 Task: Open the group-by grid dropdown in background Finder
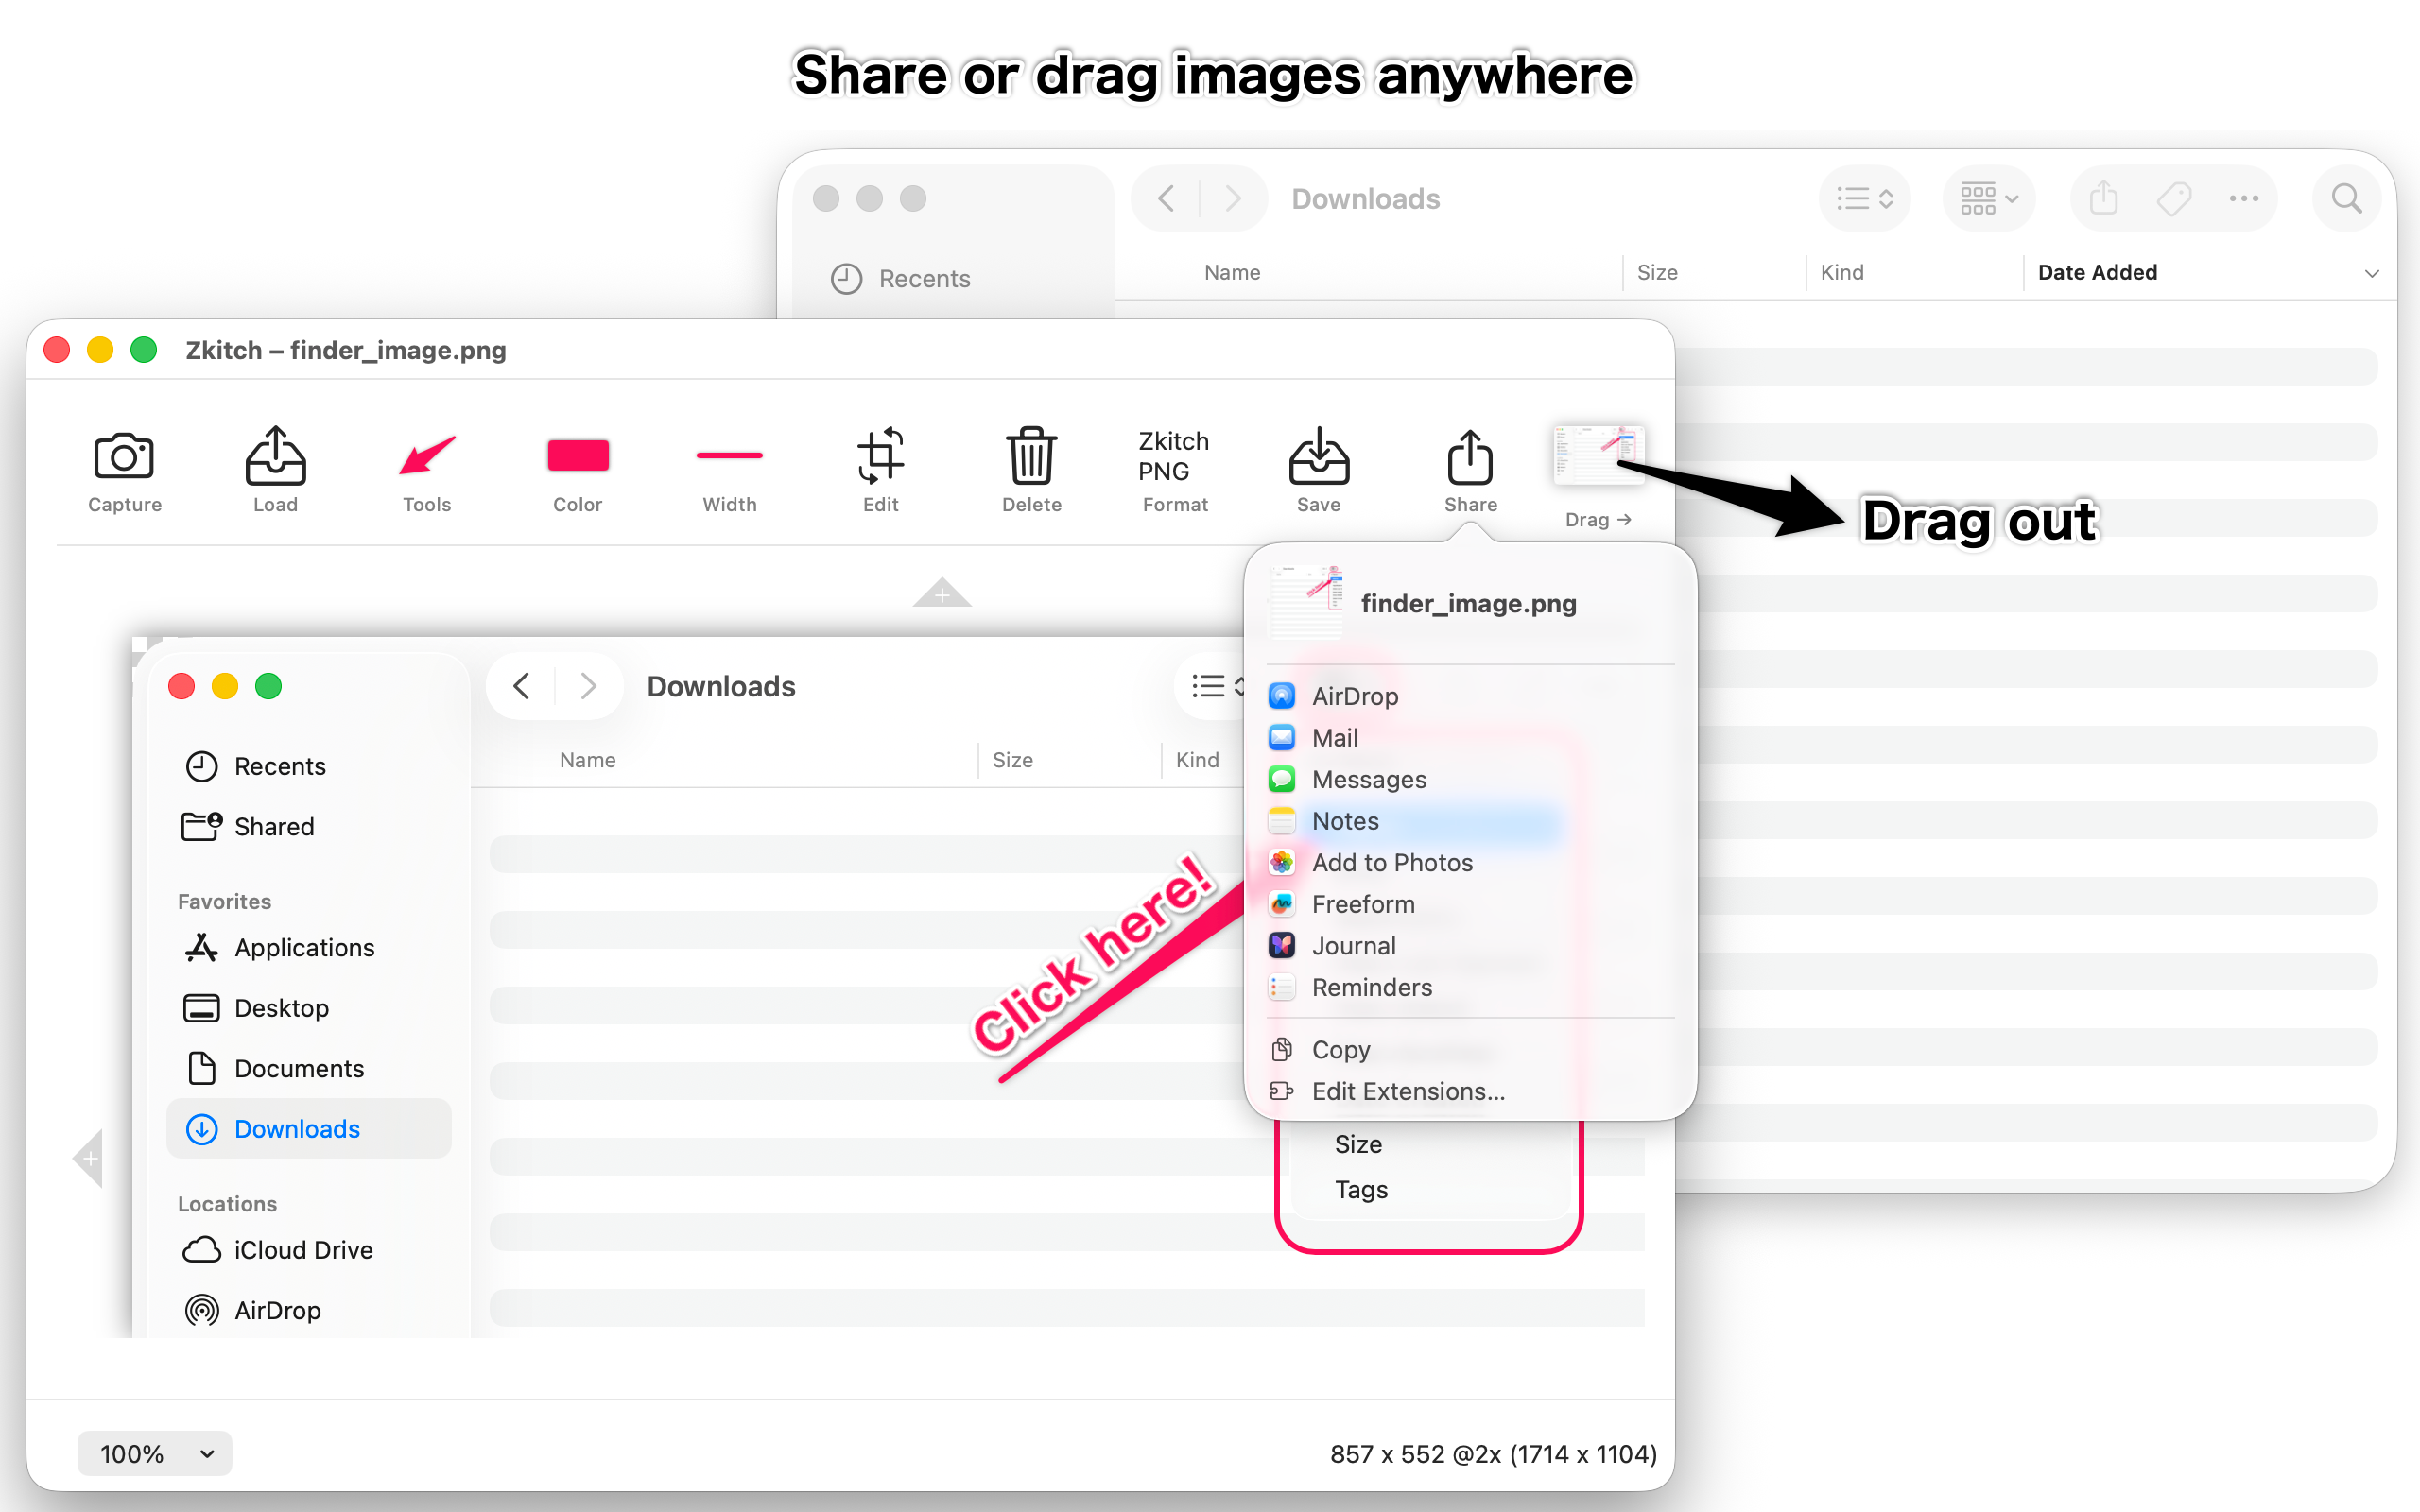1988,198
